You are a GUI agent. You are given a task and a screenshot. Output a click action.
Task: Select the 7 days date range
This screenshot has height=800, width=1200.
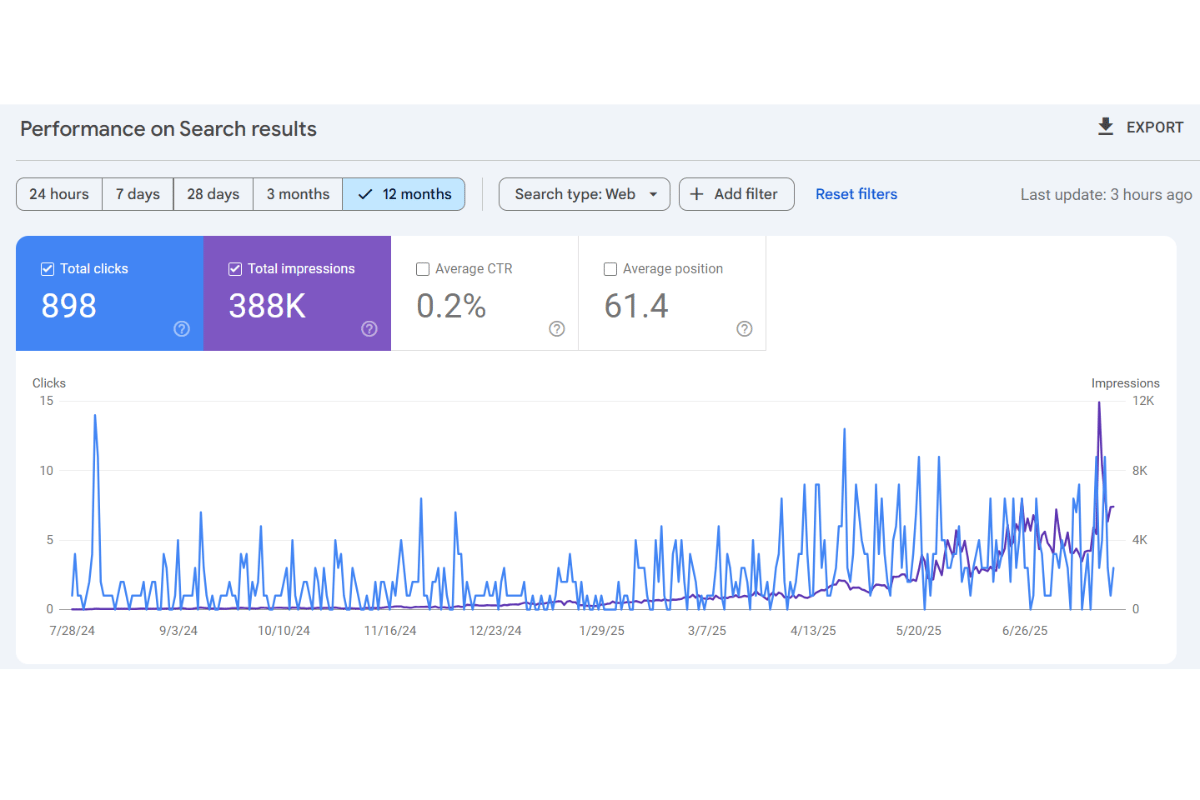pyautogui.click(x=138, y=194)
